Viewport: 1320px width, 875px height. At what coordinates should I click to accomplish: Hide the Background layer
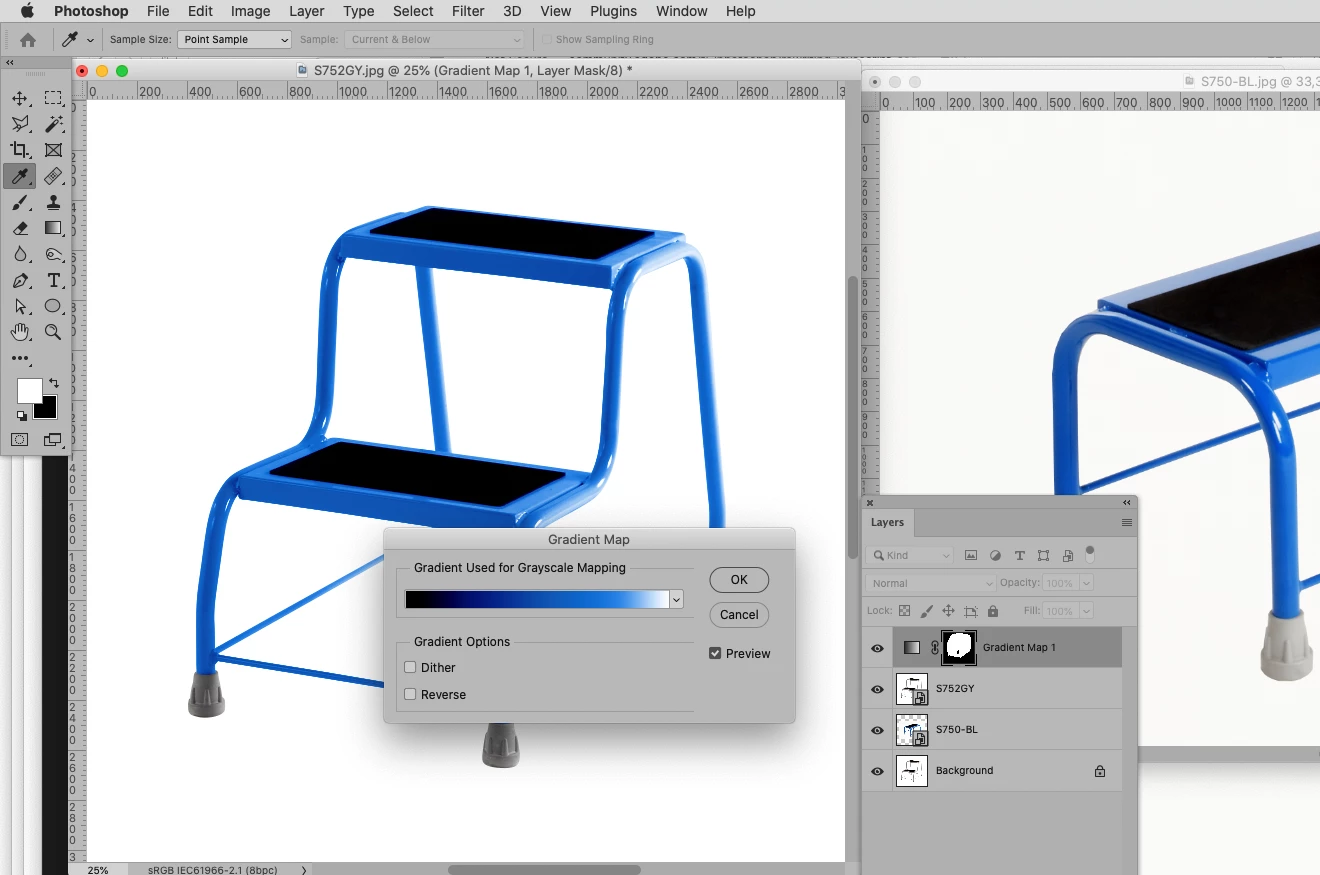click(x=877, y=771)
